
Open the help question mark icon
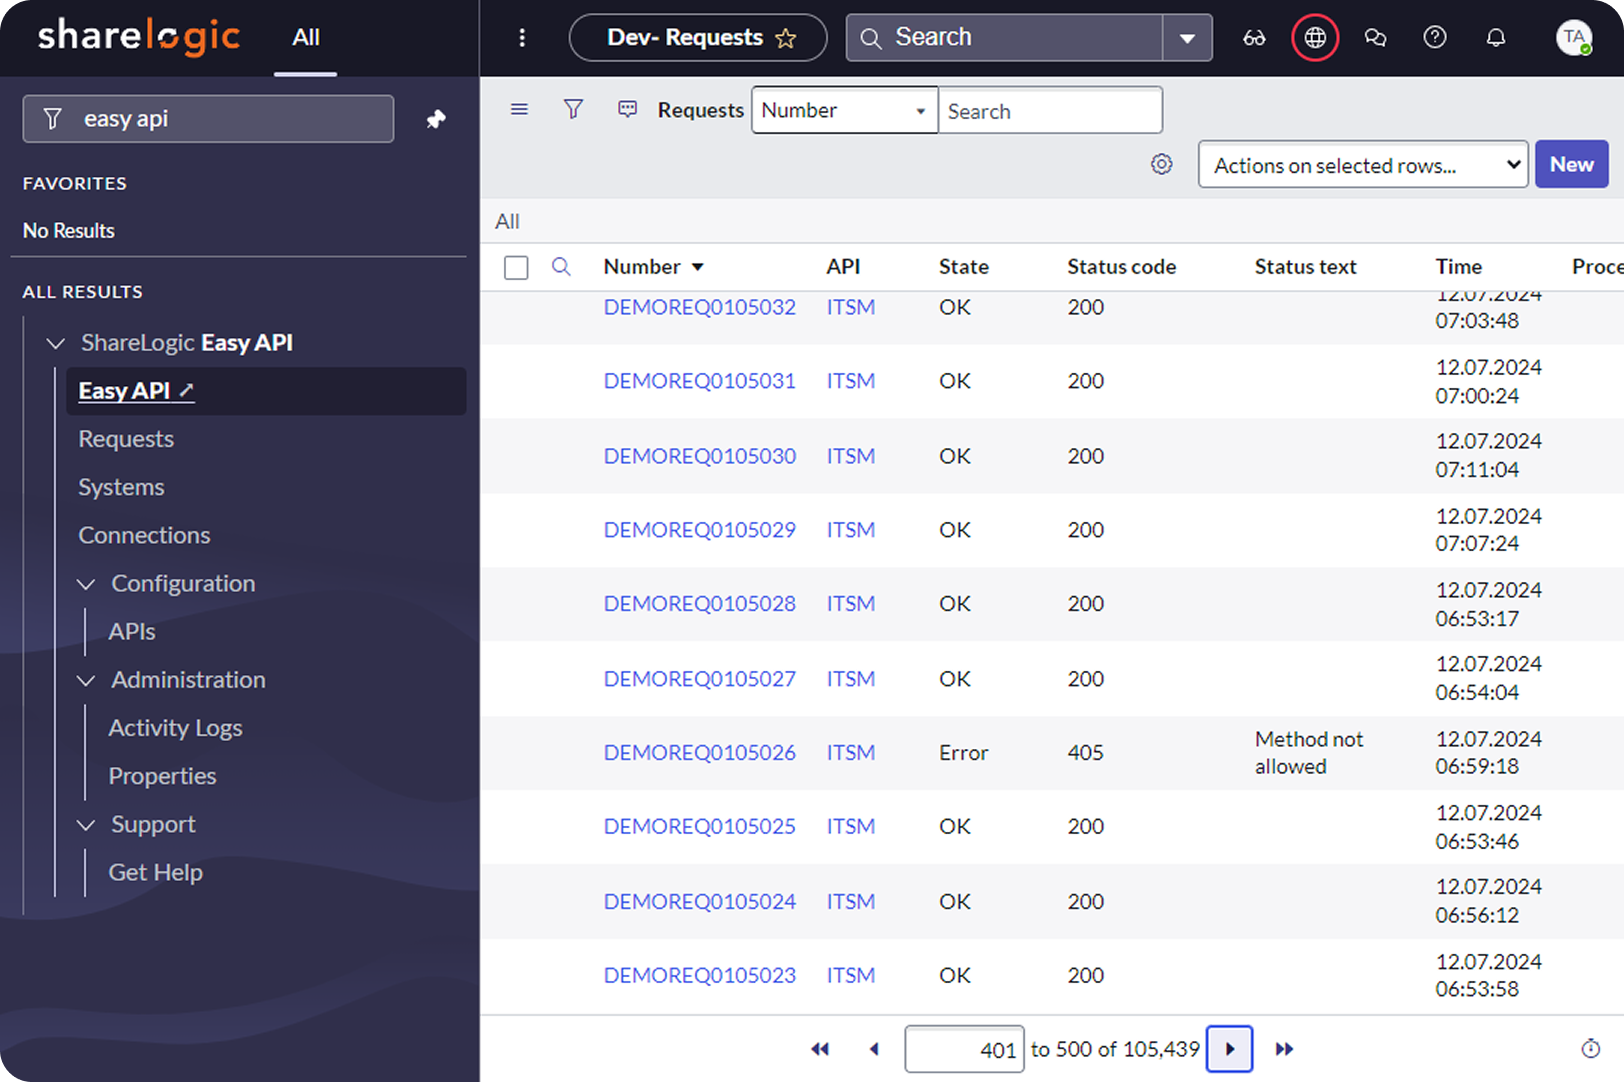[x=1435, y=38]
